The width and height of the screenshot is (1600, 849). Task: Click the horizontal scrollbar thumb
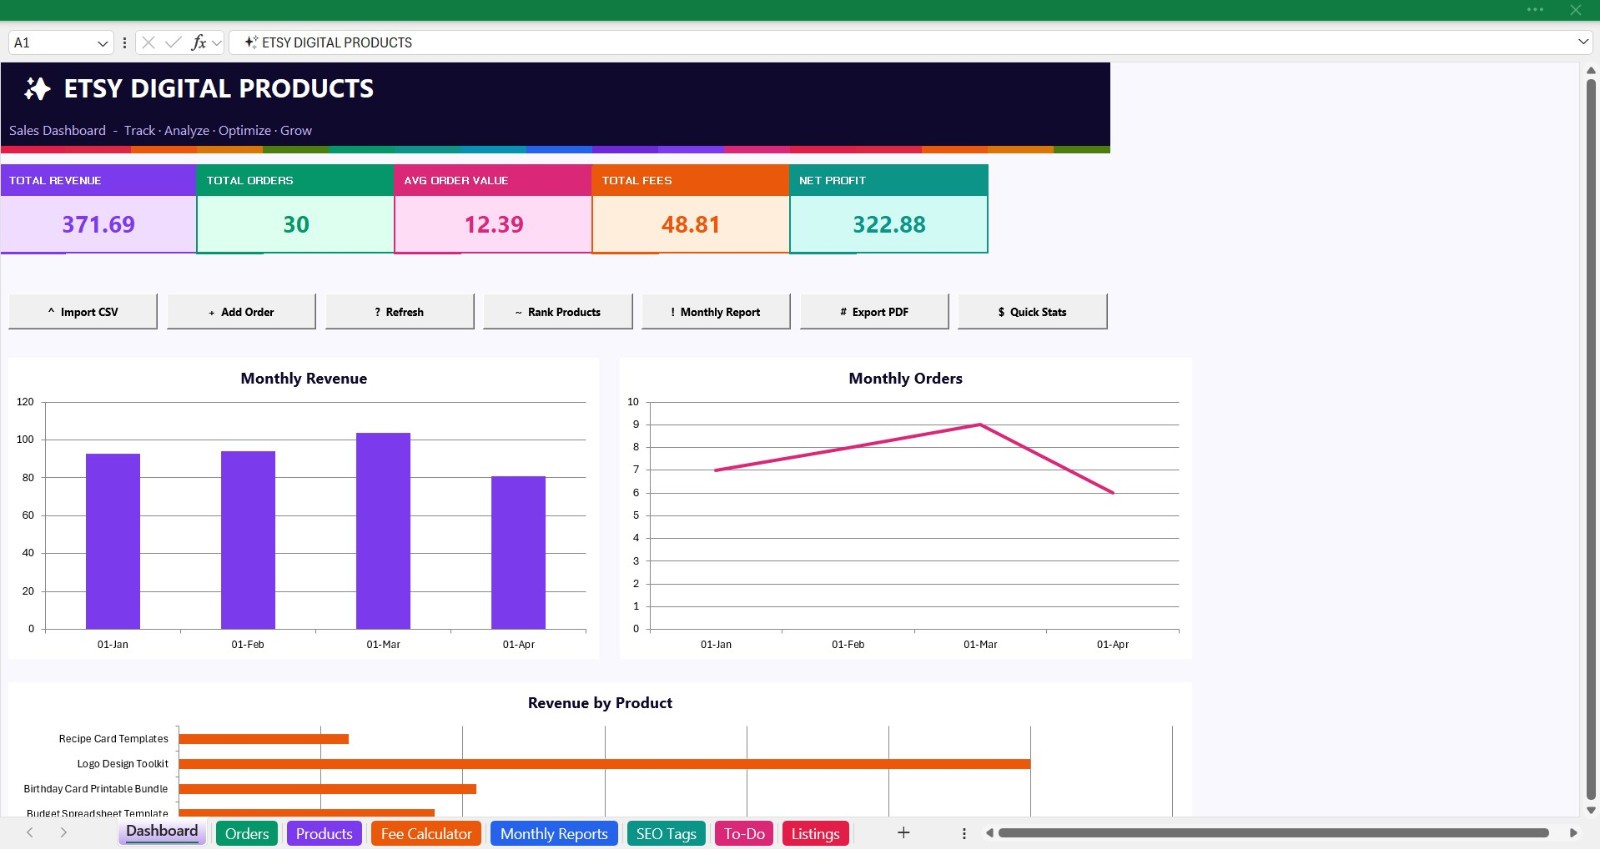point(1273,832)
